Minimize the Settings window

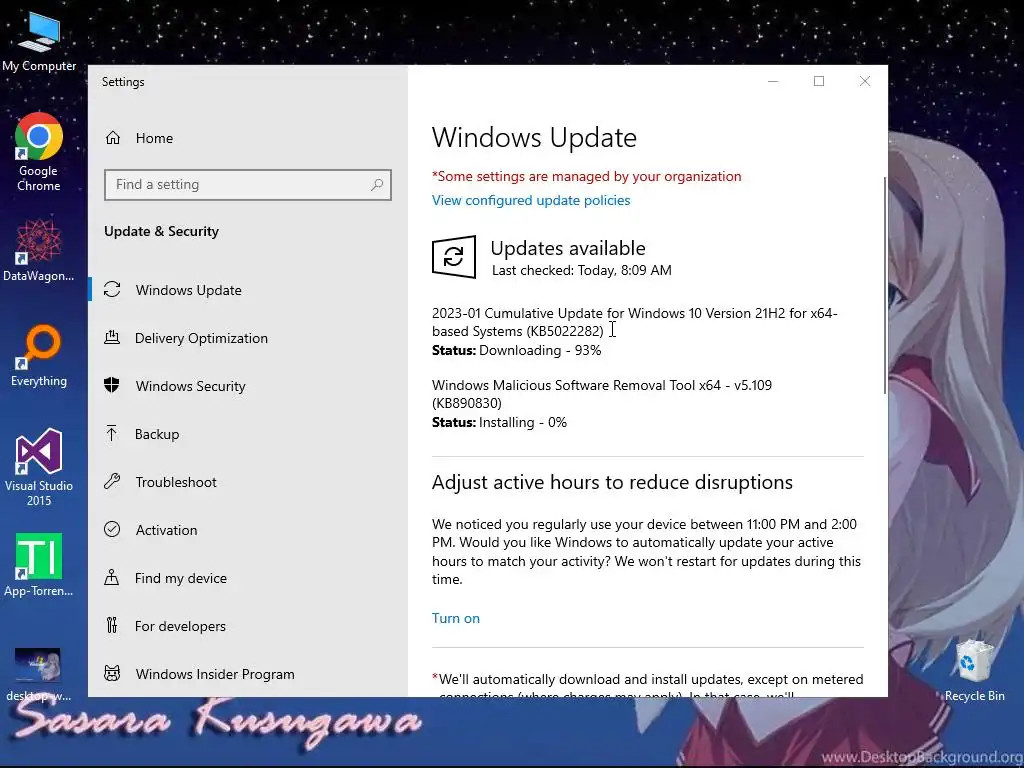point(773,81)
